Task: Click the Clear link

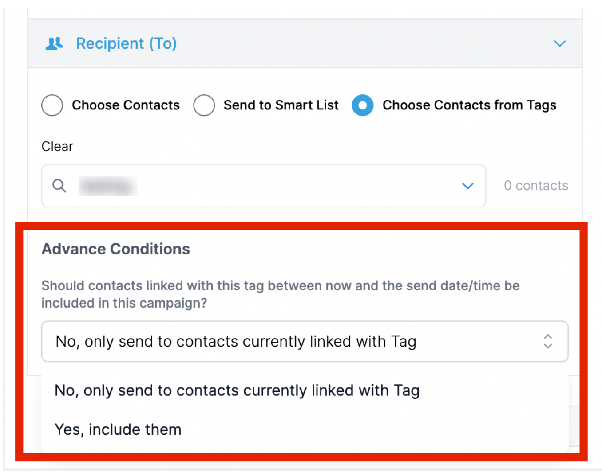Action: click(x=57, y=147)
